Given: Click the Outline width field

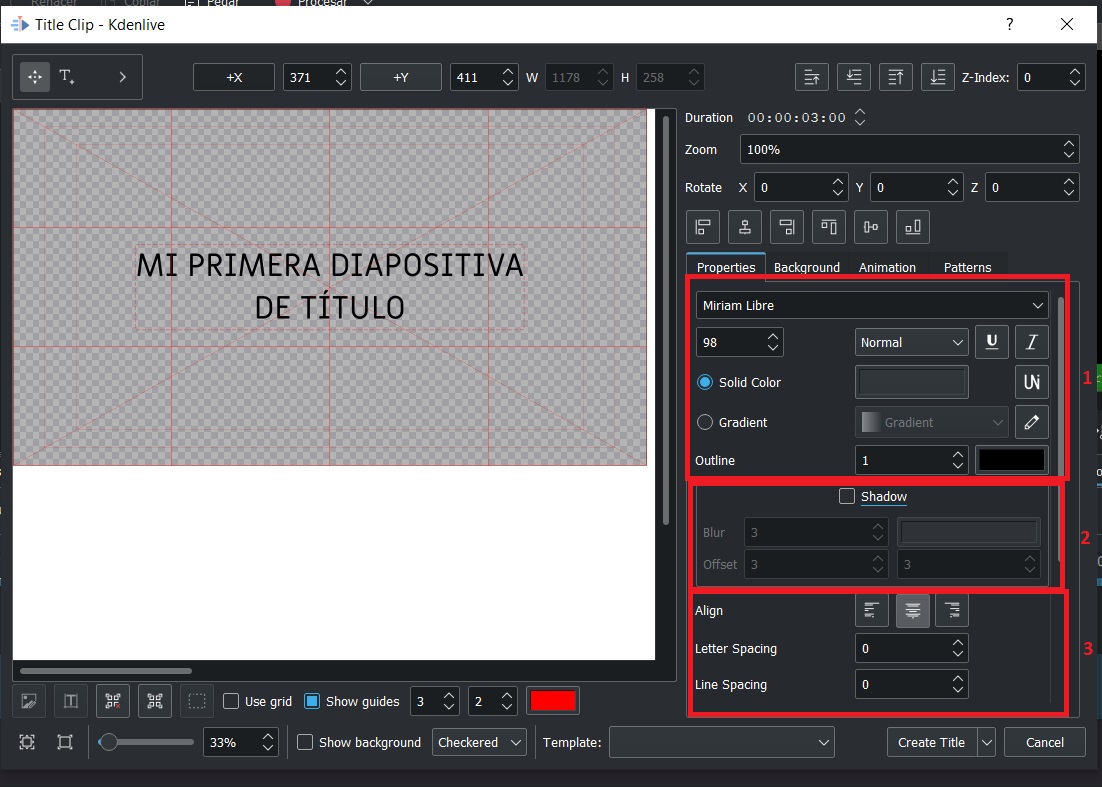Looking at the screenshot, I should tap(912, 460).
